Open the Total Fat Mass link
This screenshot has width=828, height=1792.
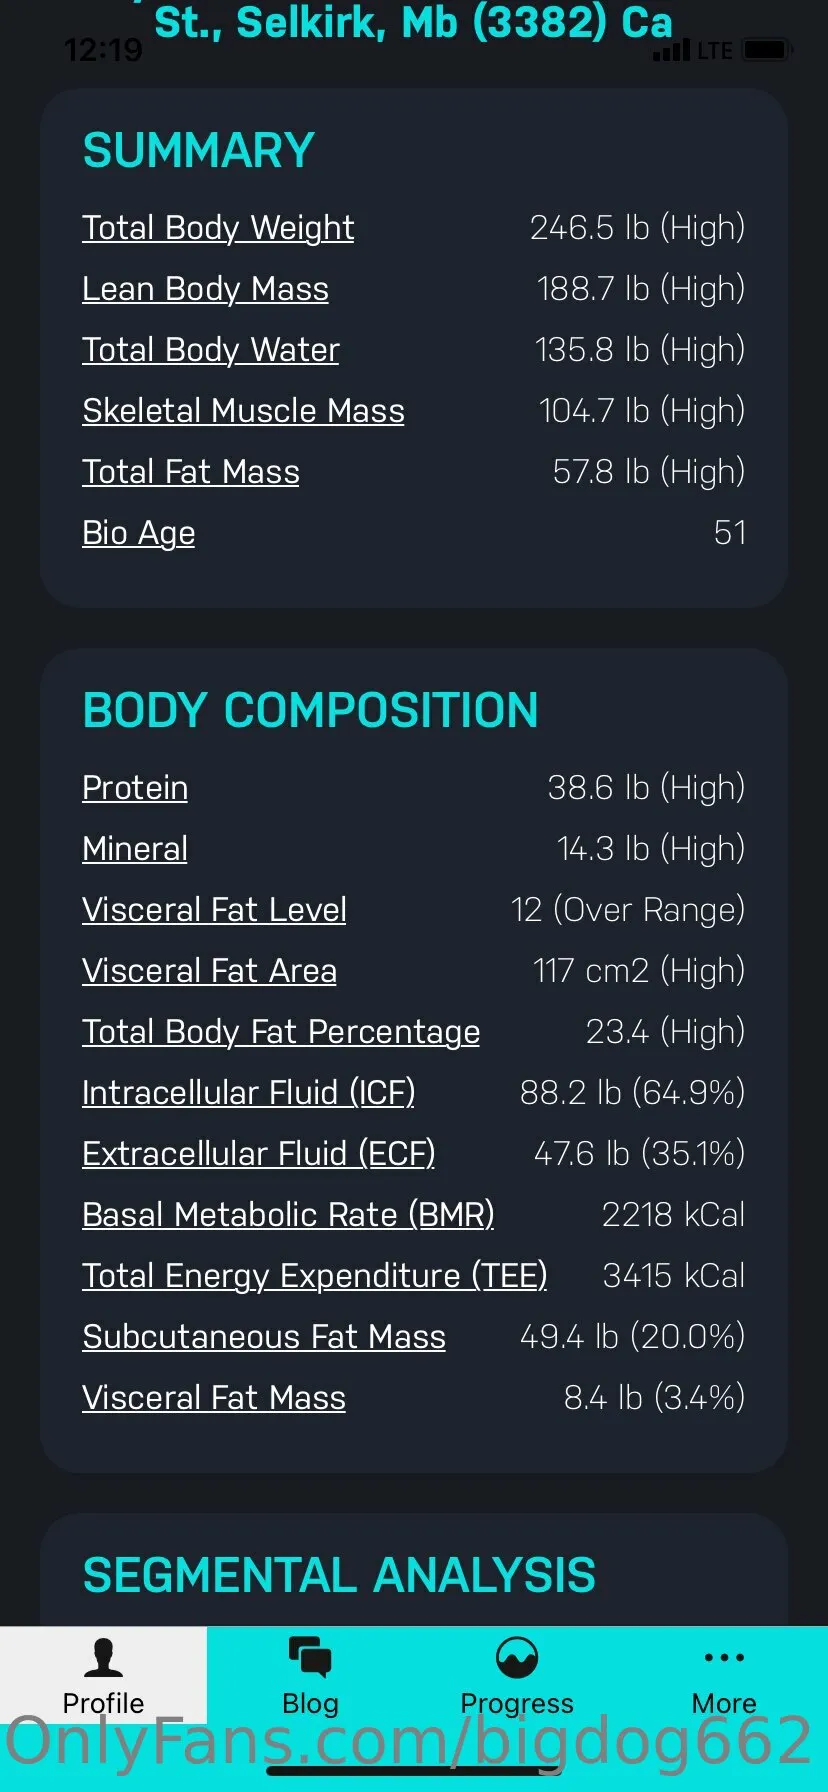pos(191,472)
